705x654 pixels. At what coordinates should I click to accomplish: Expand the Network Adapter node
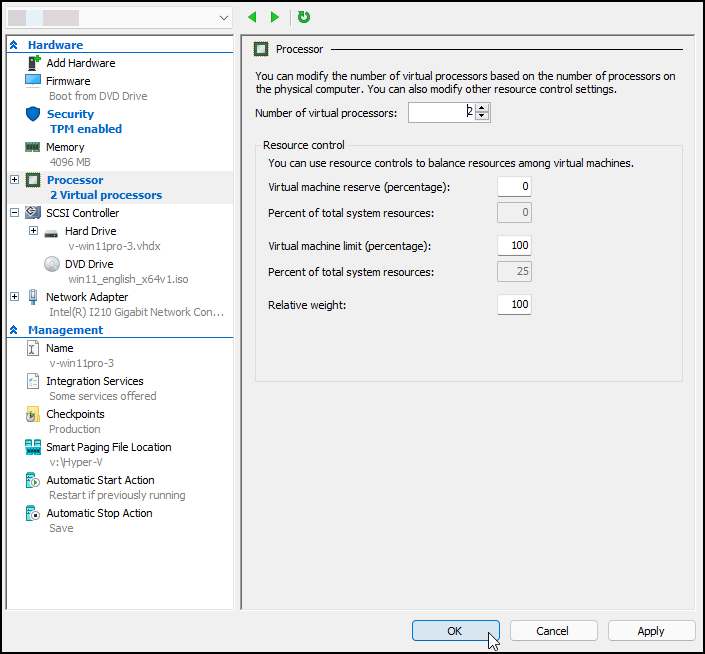point(14,297)
